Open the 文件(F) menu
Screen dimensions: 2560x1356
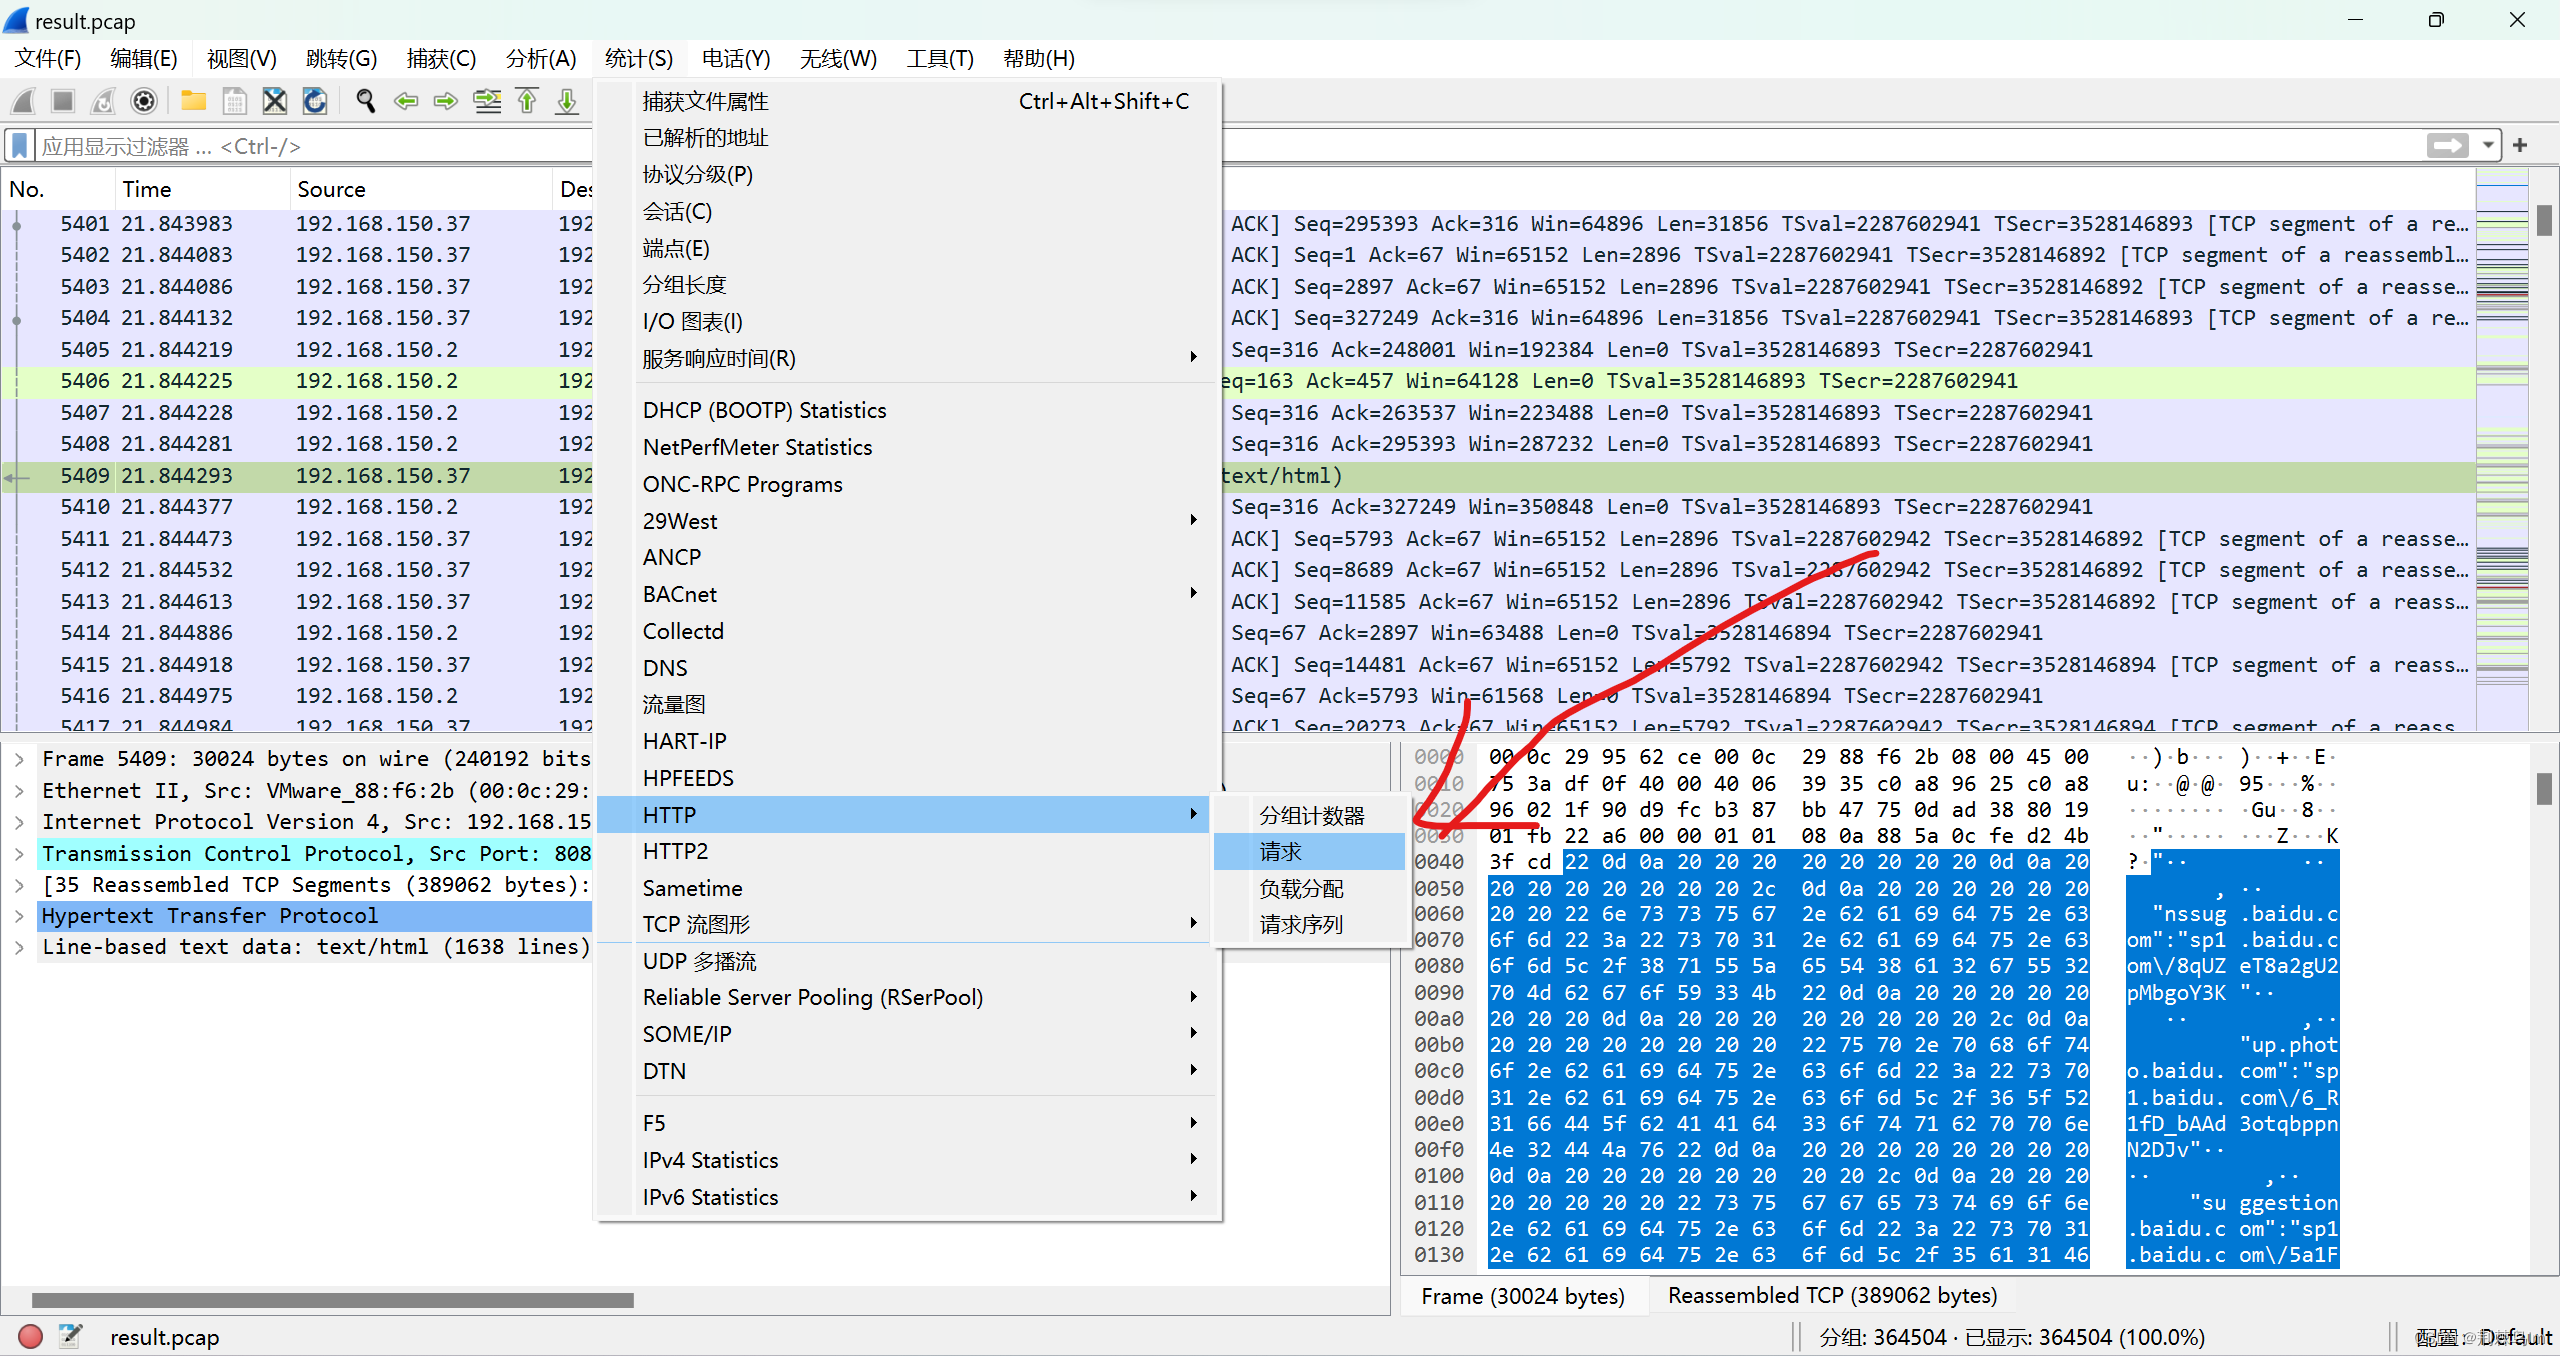pos(47,59)
